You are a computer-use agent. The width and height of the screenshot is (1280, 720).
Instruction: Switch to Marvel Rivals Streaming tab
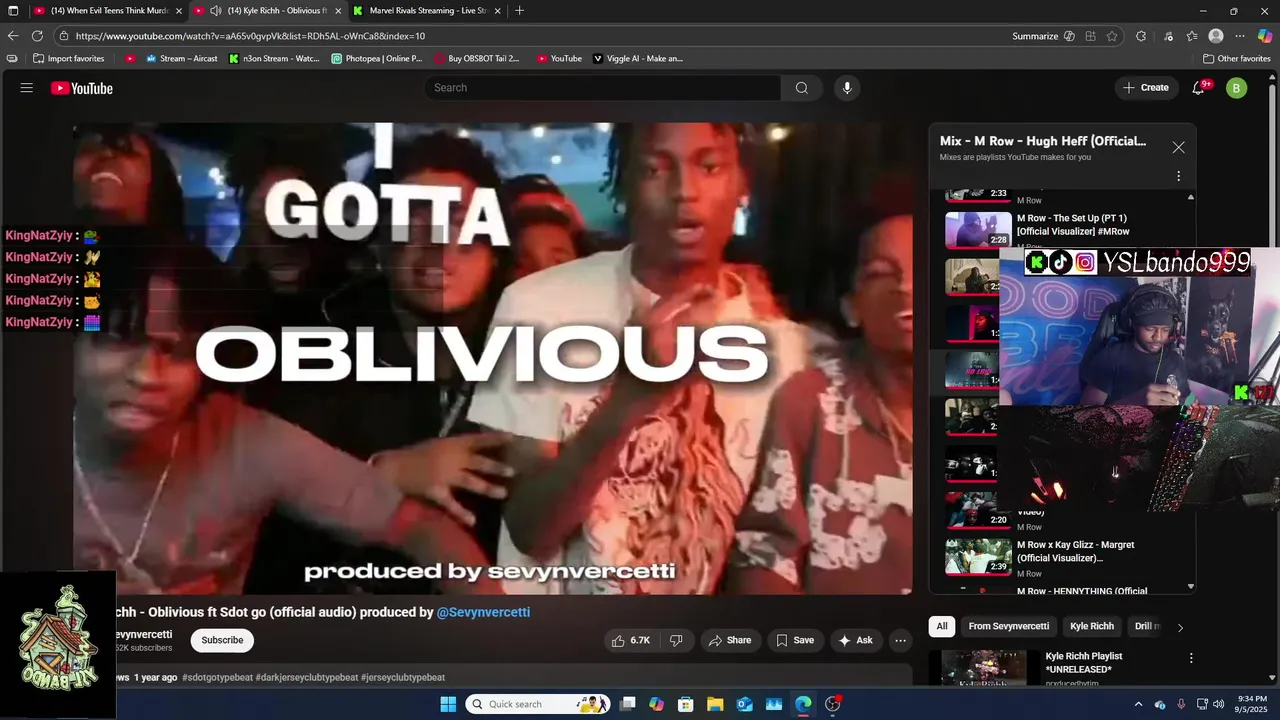pos(427,11)
